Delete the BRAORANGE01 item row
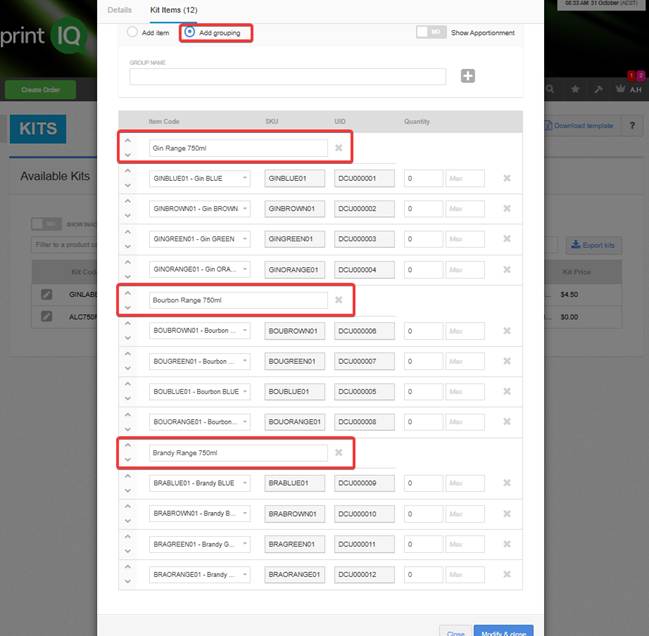 coord(507,574)
